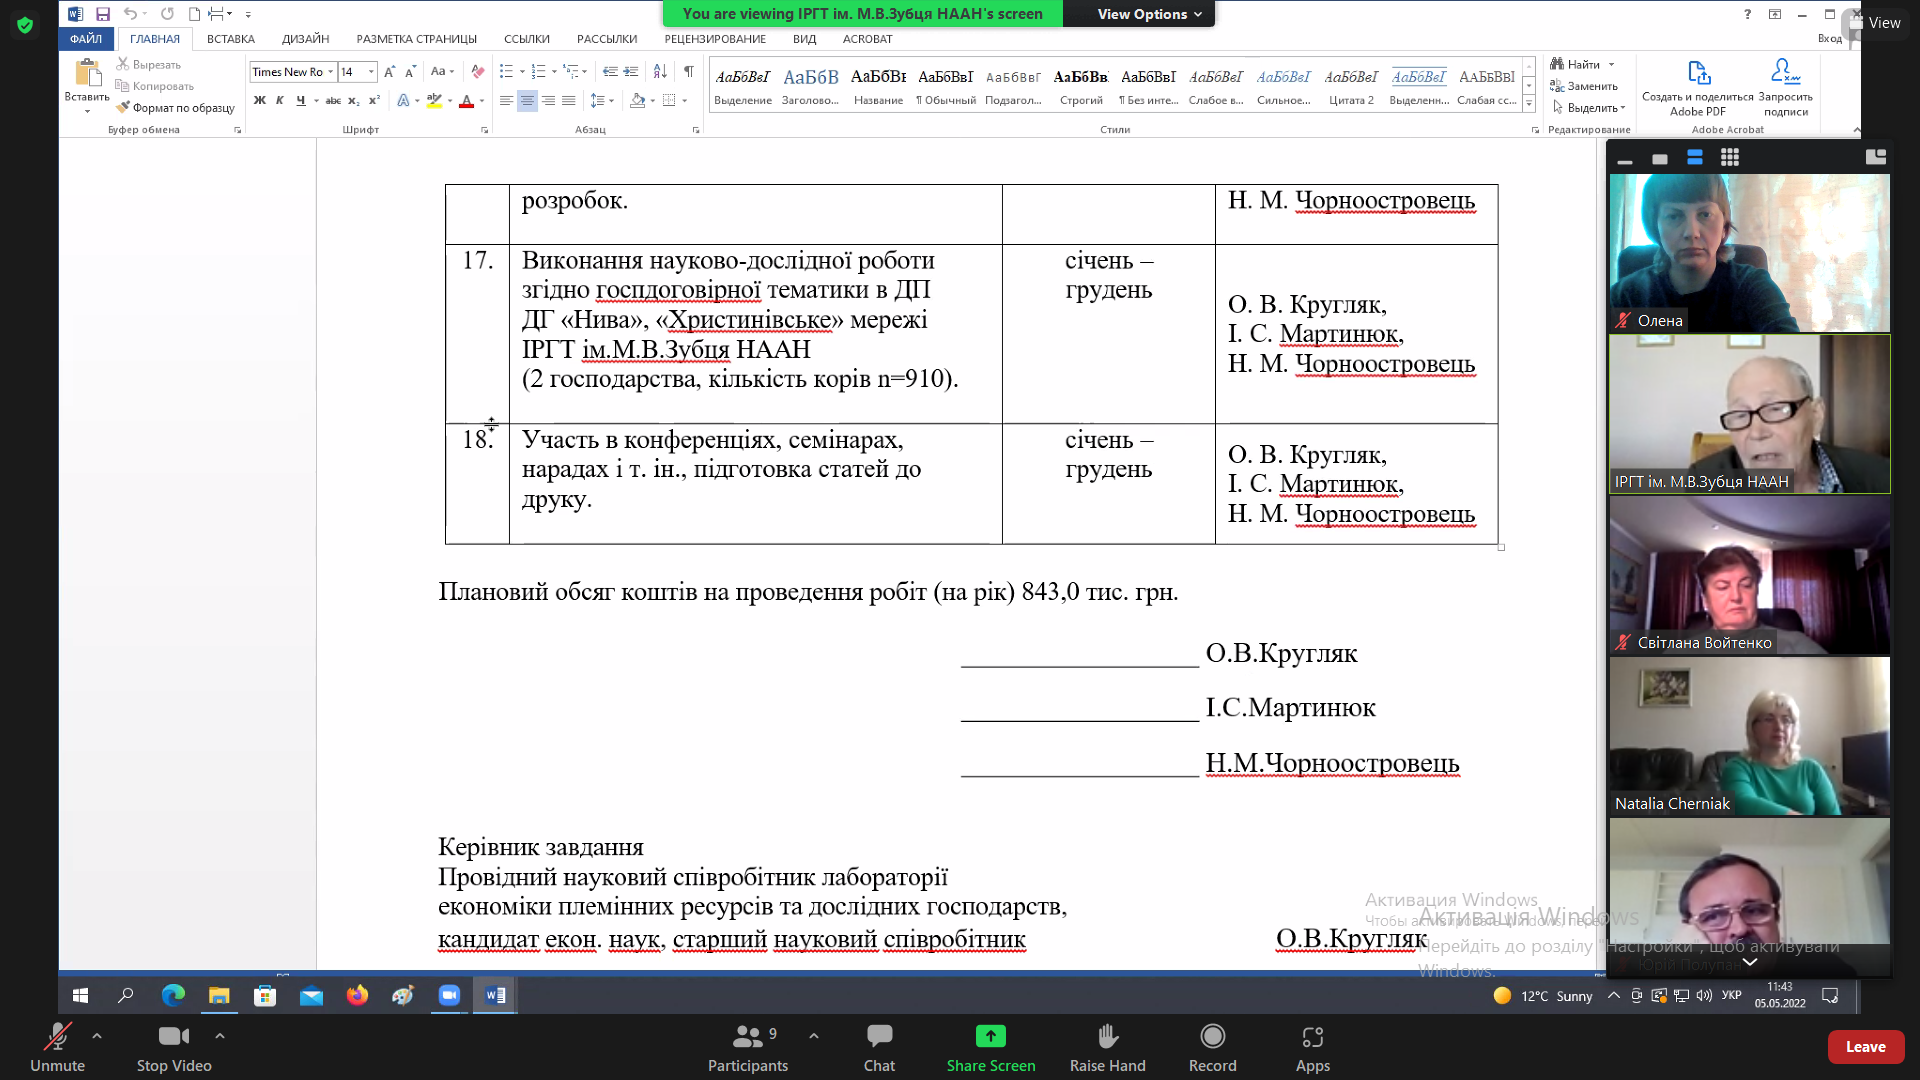The image size is (1920, 1080).
Task: Toggle bold (Ж) formatting
Action: pyautogui.click(x=259, y=101)
